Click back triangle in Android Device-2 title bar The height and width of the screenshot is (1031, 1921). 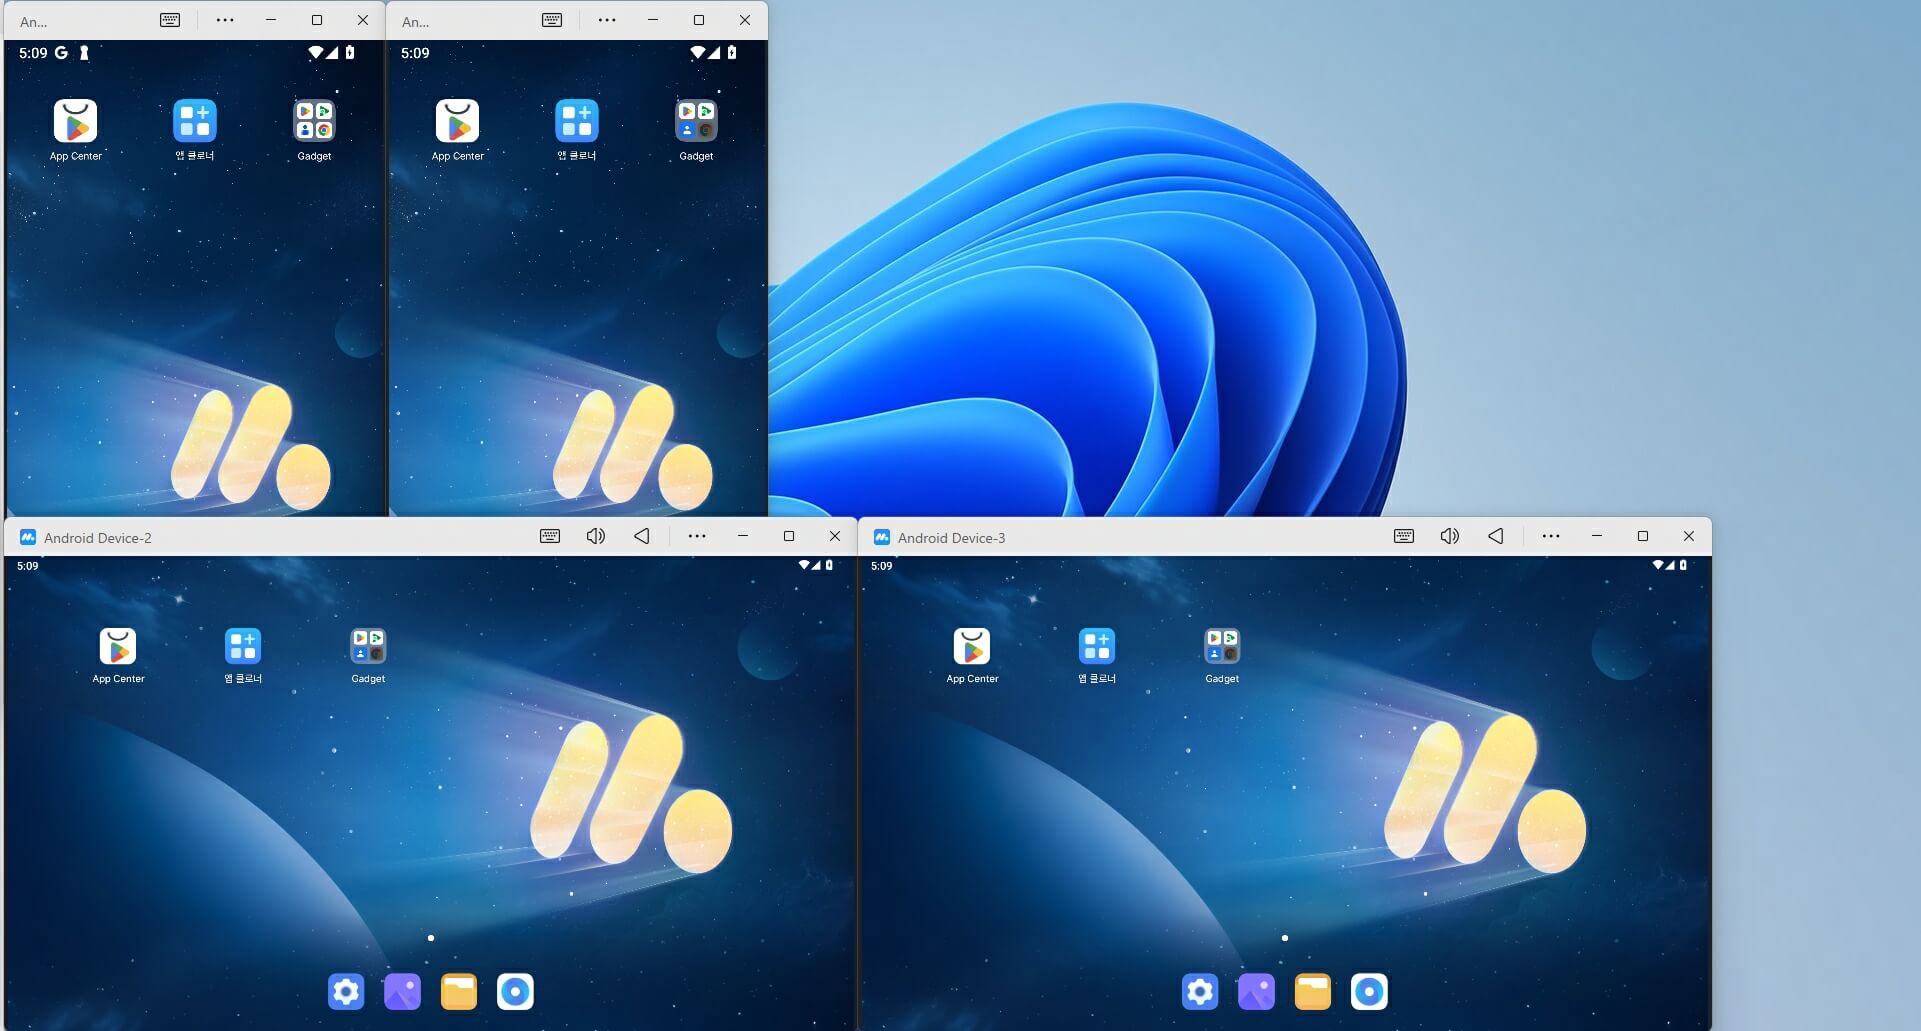click(642, 536)
